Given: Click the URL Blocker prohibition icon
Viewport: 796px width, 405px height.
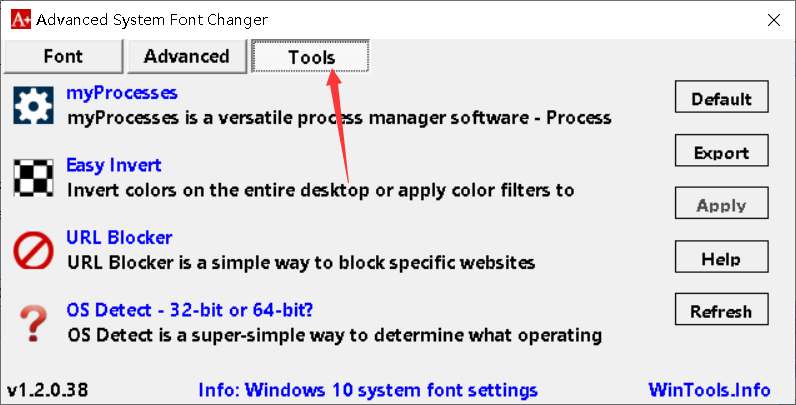Looking at the screenshot, I should click(x=32, y=250).
